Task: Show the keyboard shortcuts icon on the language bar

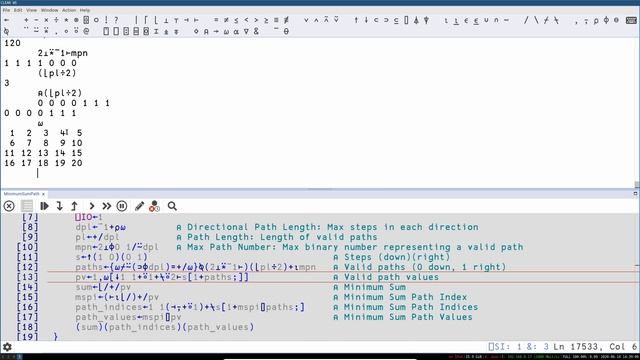Action: (631, 20)
